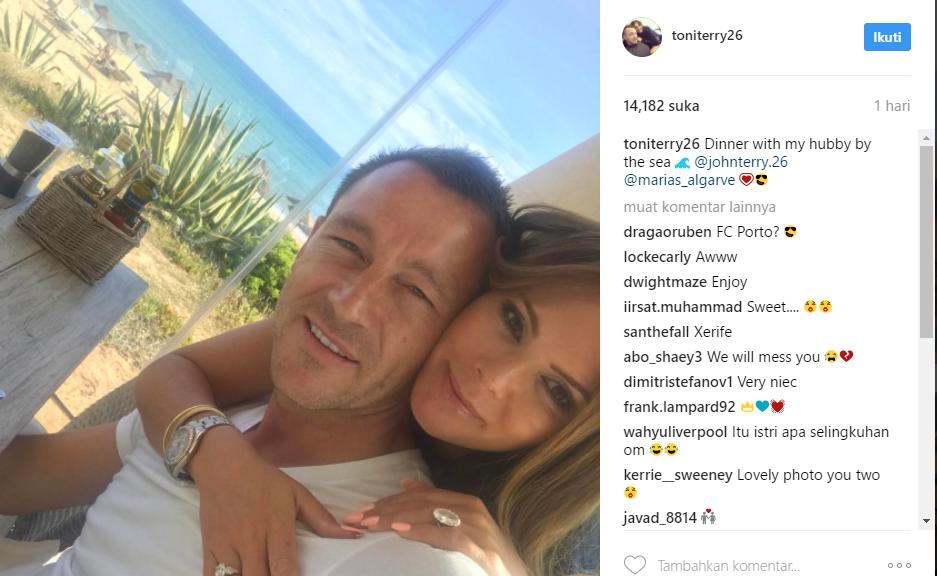Open toniterry26 username in header

pyautogui.click(x=707, y=35)
